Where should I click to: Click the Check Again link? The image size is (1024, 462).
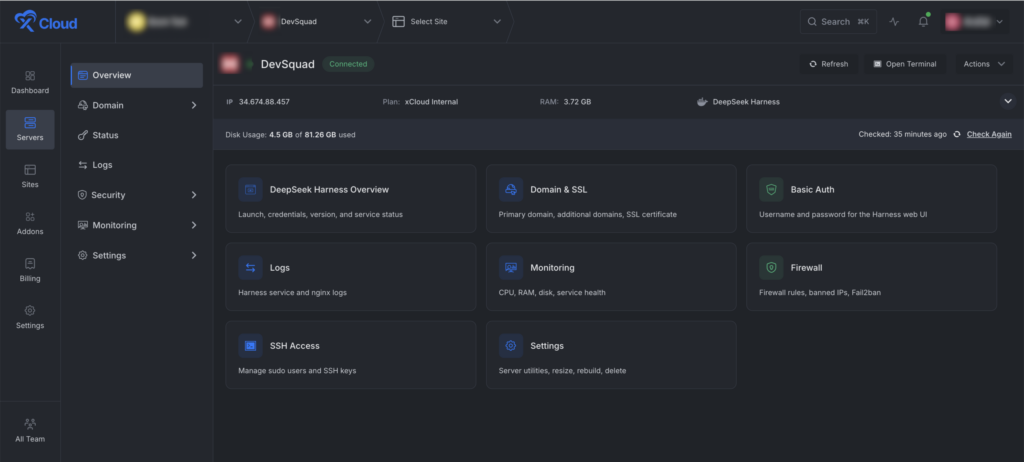(x=989, y=134)
